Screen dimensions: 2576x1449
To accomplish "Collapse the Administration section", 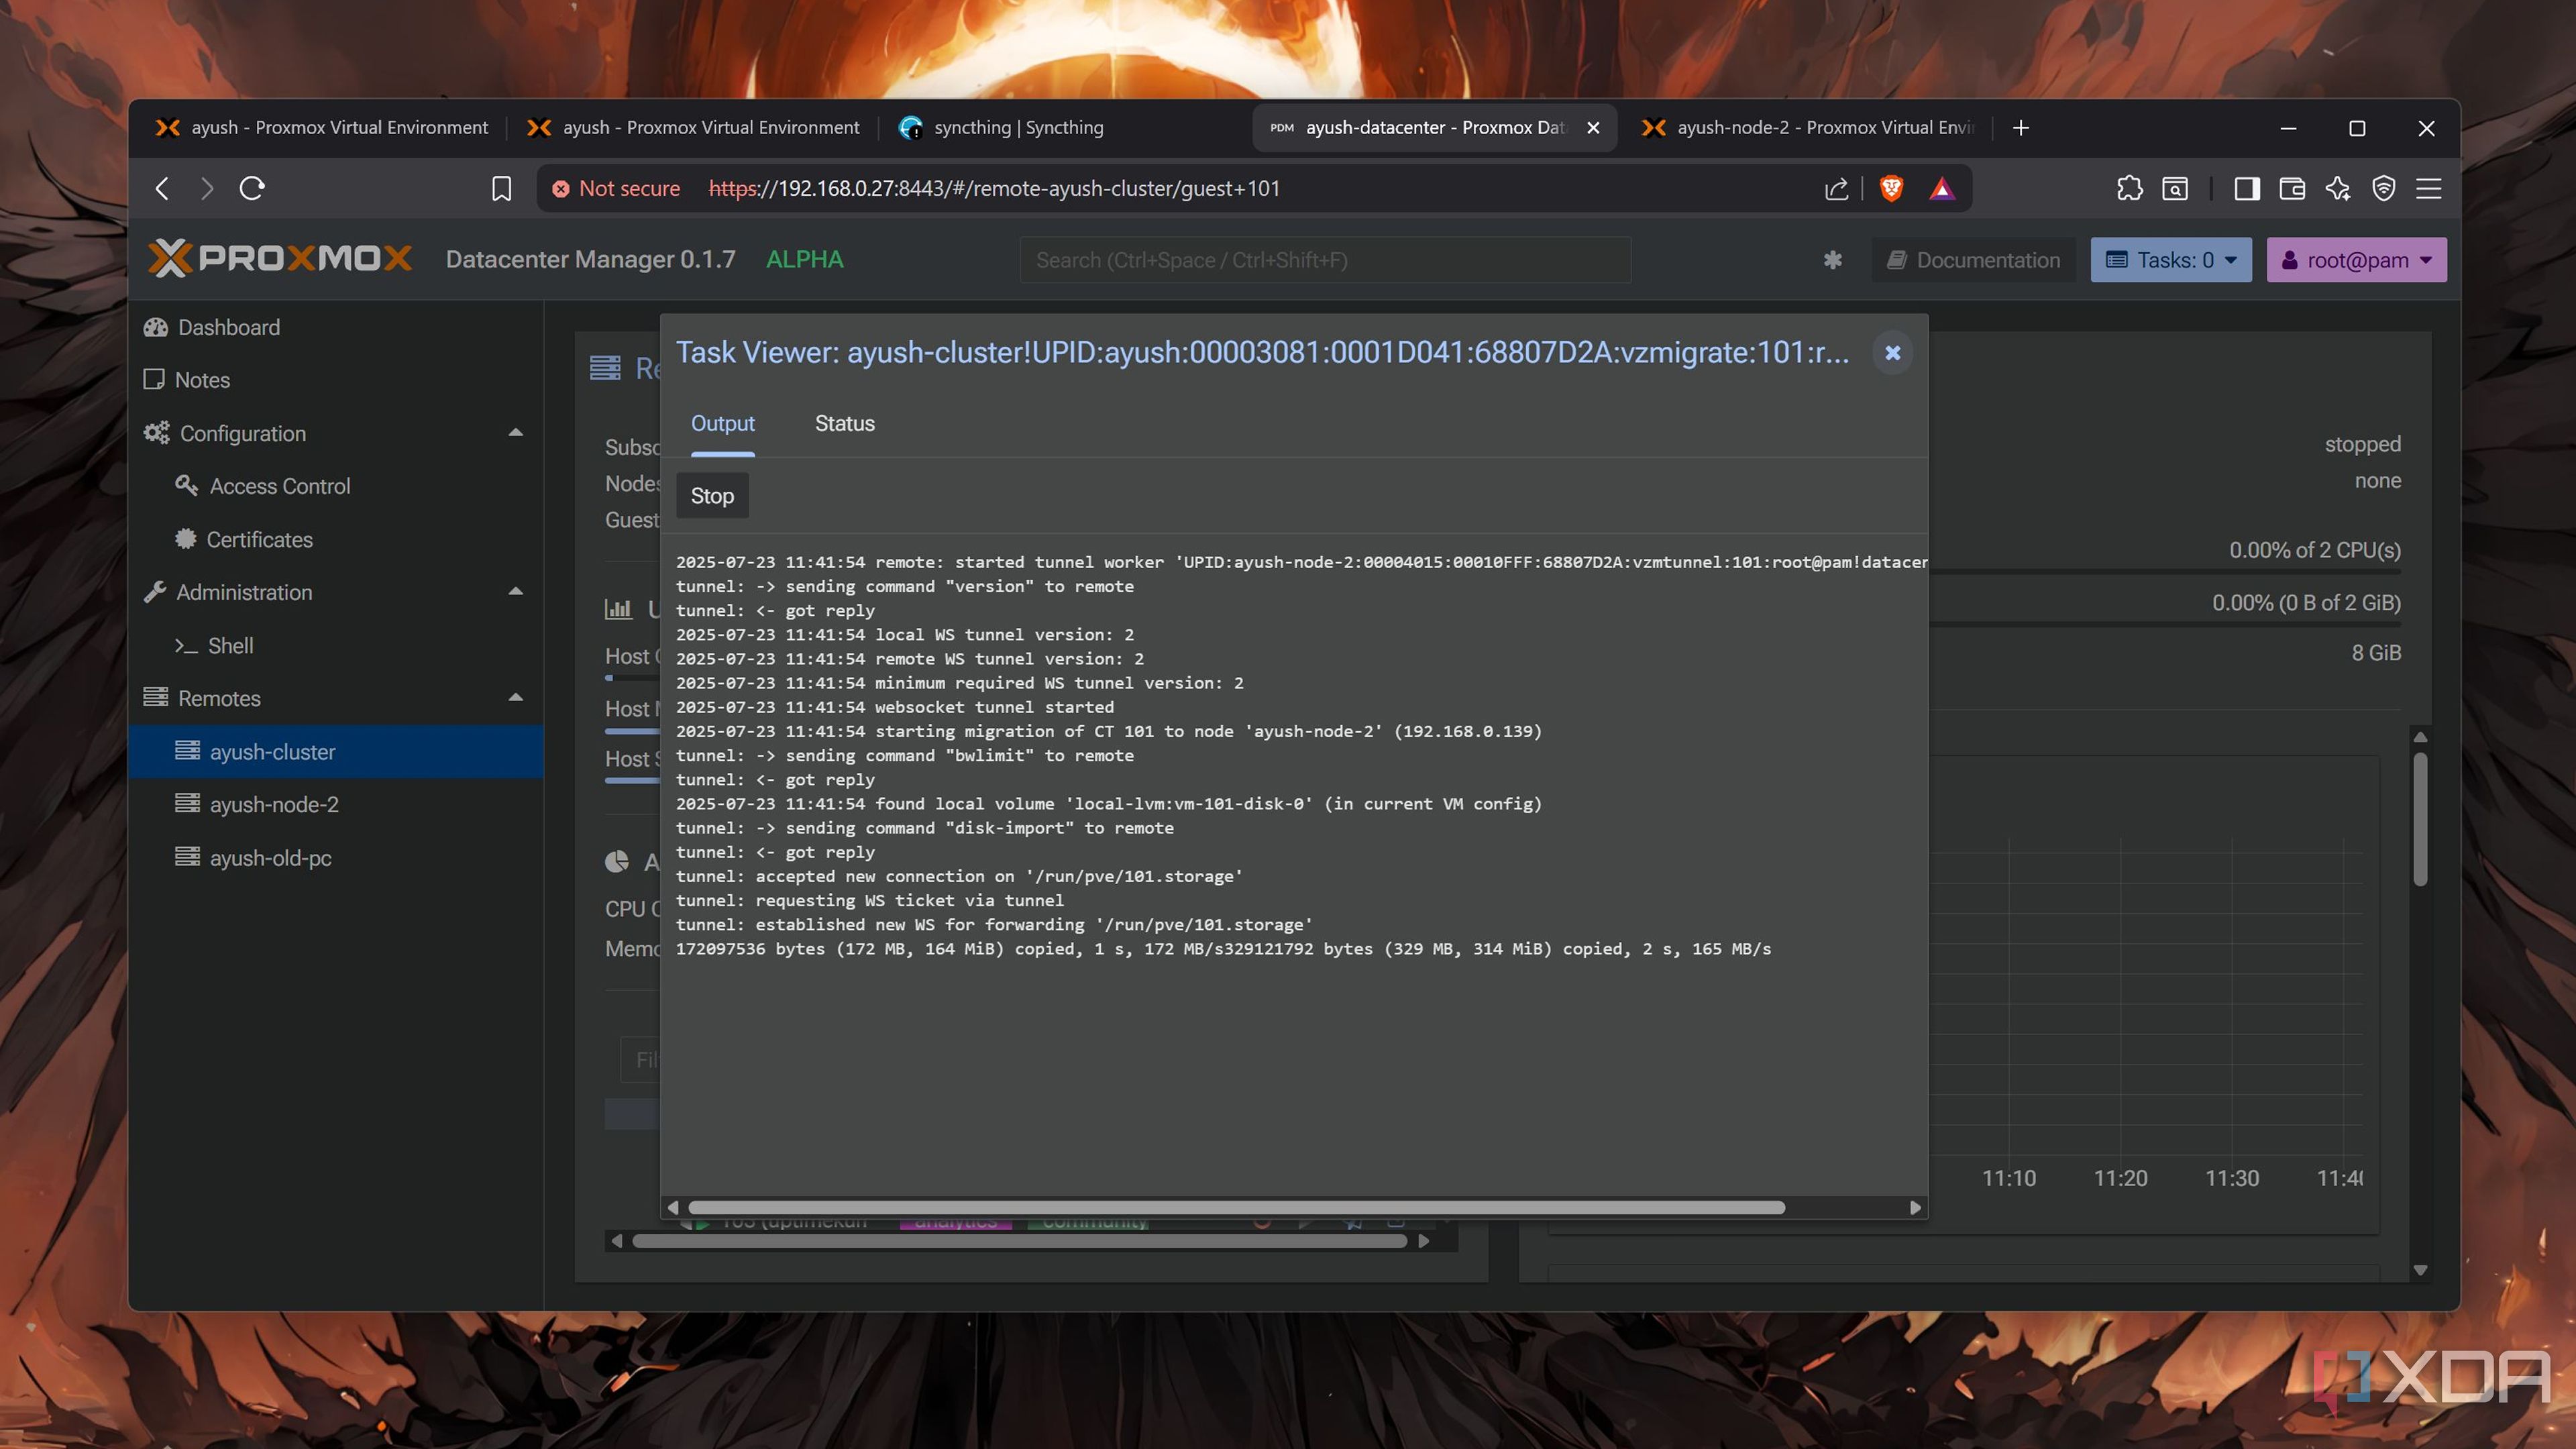I will click(x=515, y=591).
